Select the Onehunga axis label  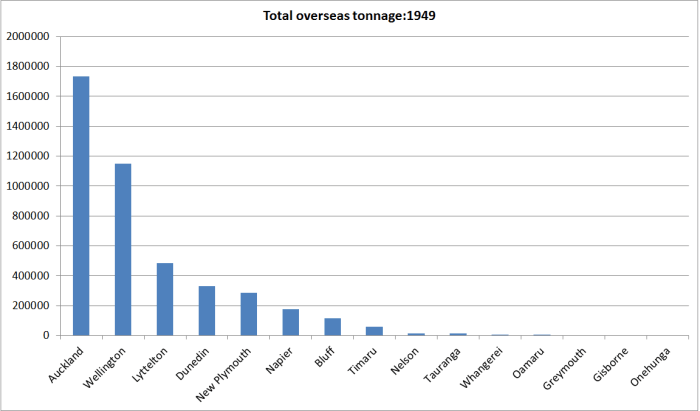pyautogui.click(x=650, y=367)
